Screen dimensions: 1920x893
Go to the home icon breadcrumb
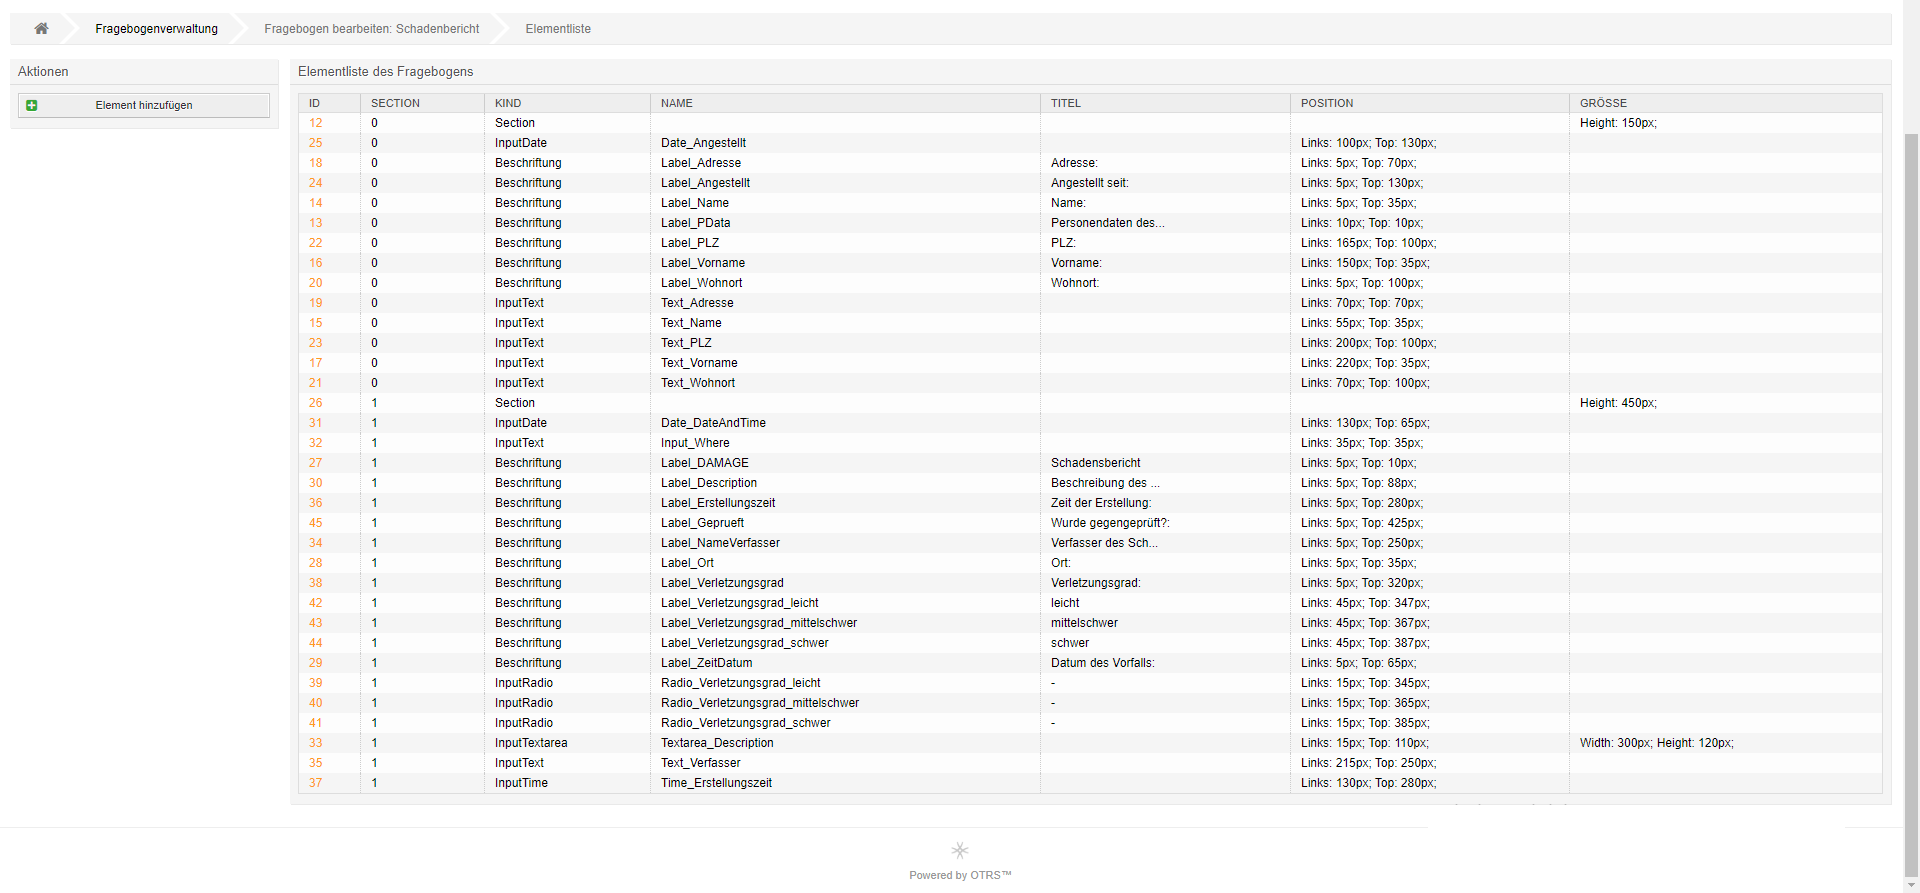pyautogui.click(x=41, y=29)
